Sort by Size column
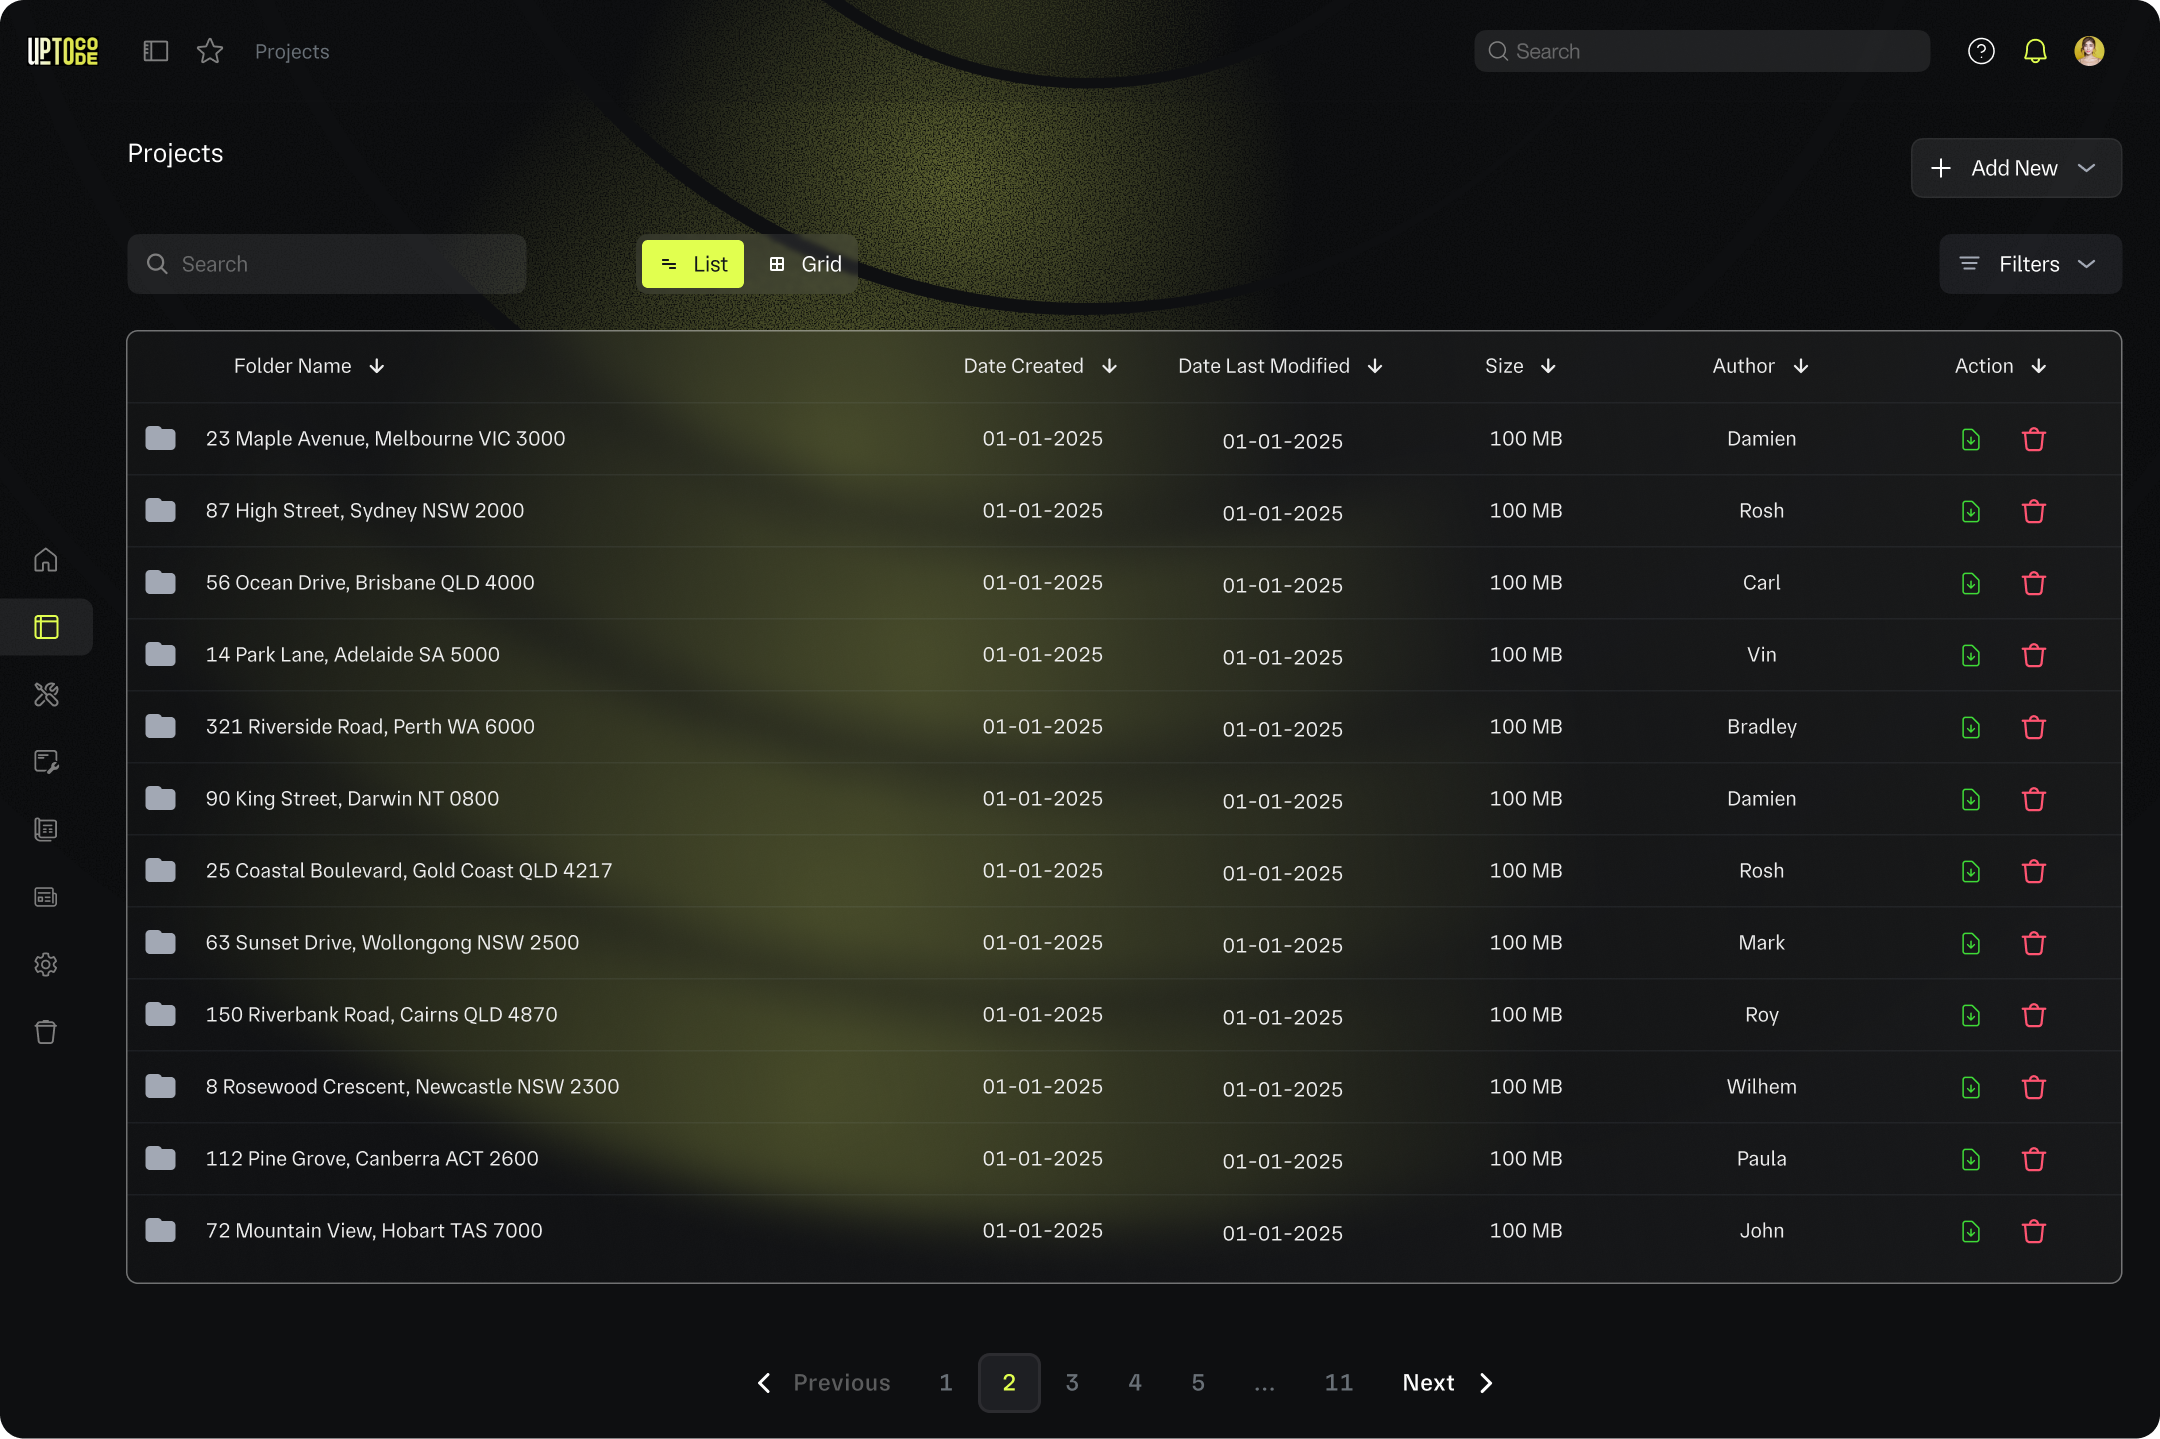Viewport: 2160px width, 1439px height. 1520,366
